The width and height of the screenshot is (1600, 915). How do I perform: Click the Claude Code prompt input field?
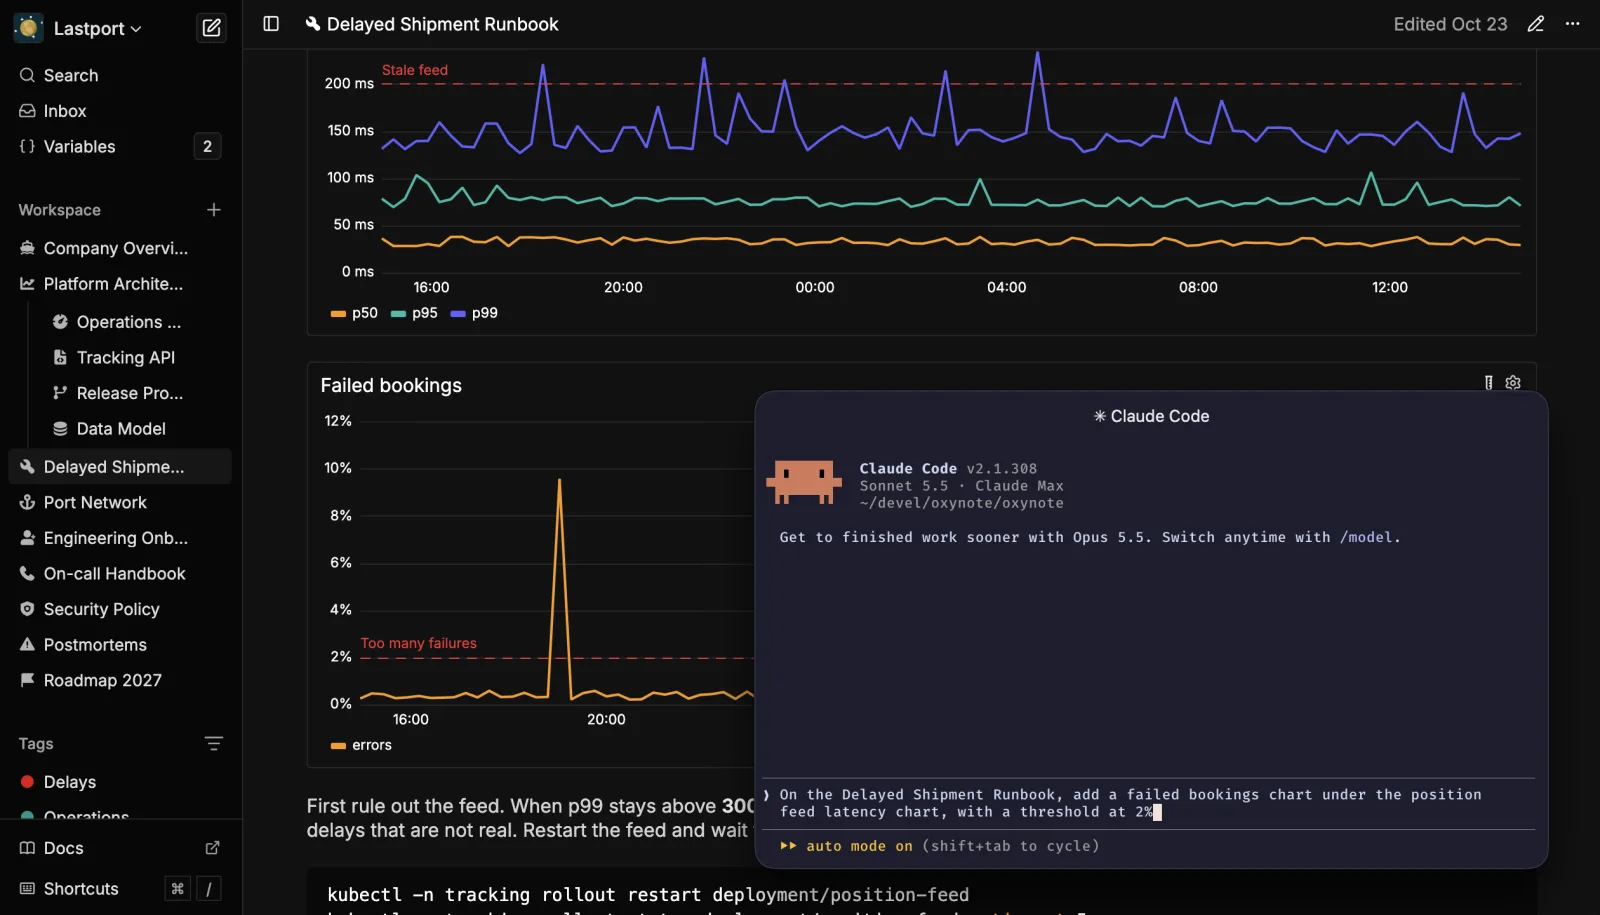(1148, 803)
